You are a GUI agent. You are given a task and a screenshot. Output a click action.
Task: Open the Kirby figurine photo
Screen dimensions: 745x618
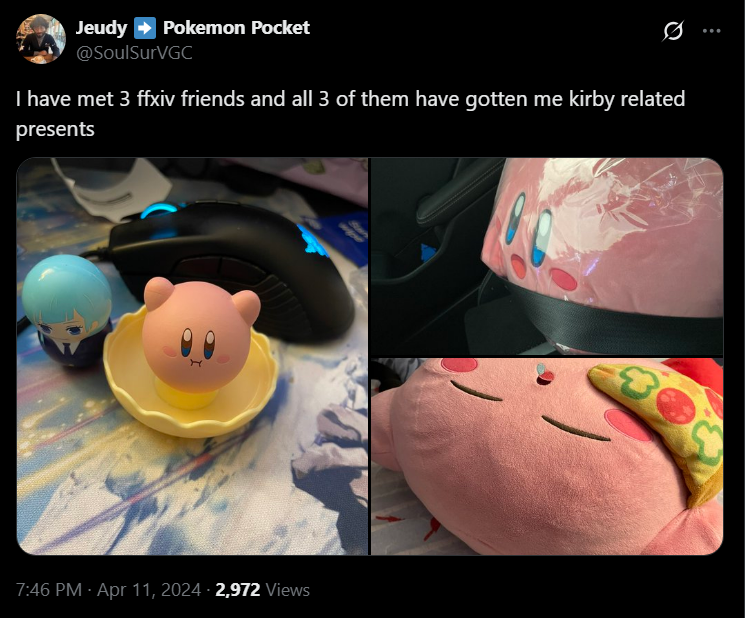(192, 356)
